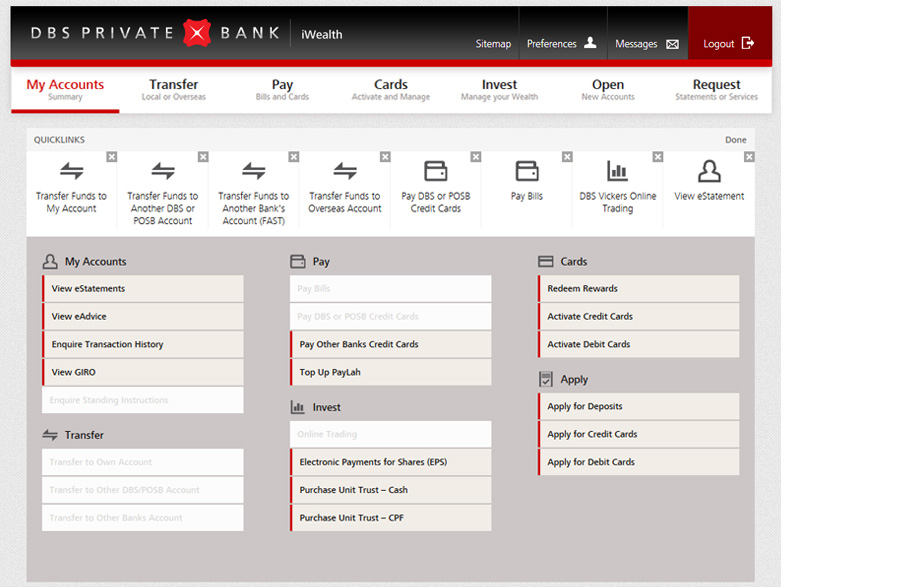Click Transfer Funds to Another Bank's Account (FAST) icon

pyautogui.click(x=254, y=171)
